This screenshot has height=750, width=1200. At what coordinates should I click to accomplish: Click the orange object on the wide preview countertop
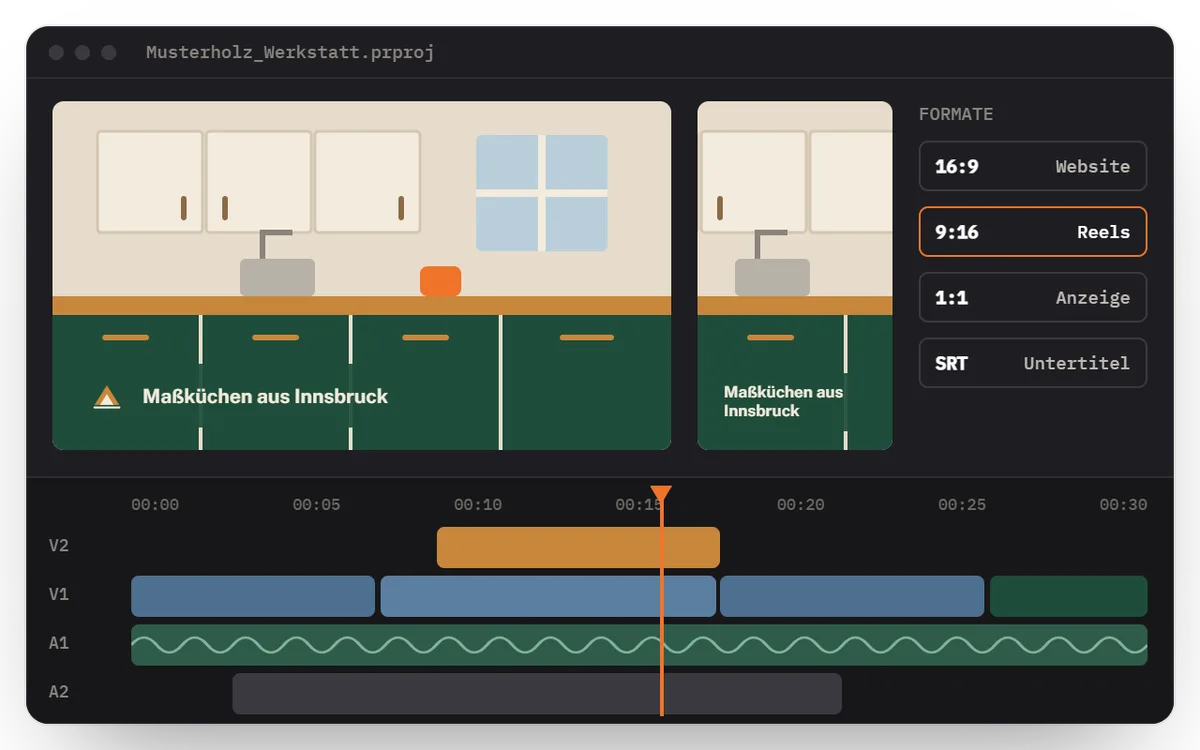click(x=441, y=281)
